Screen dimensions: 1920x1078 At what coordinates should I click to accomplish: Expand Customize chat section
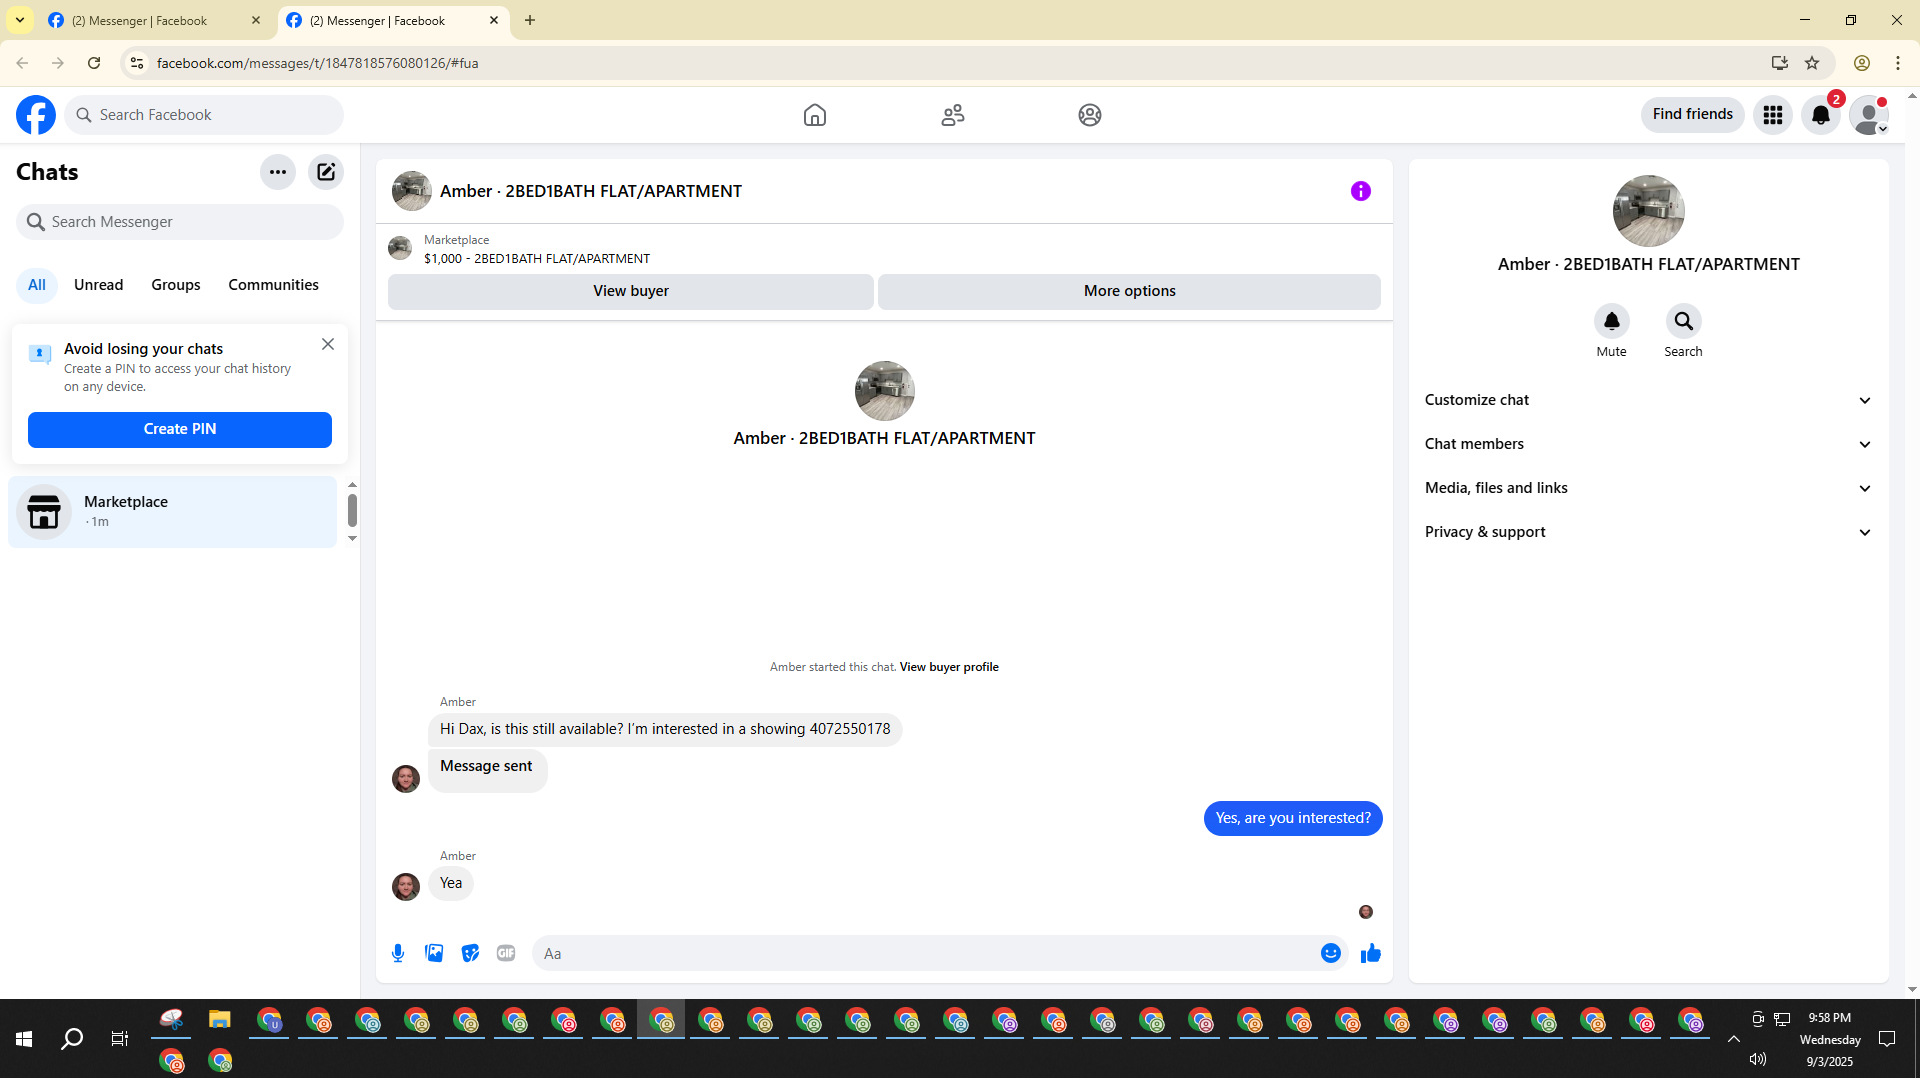point(1648,400)
